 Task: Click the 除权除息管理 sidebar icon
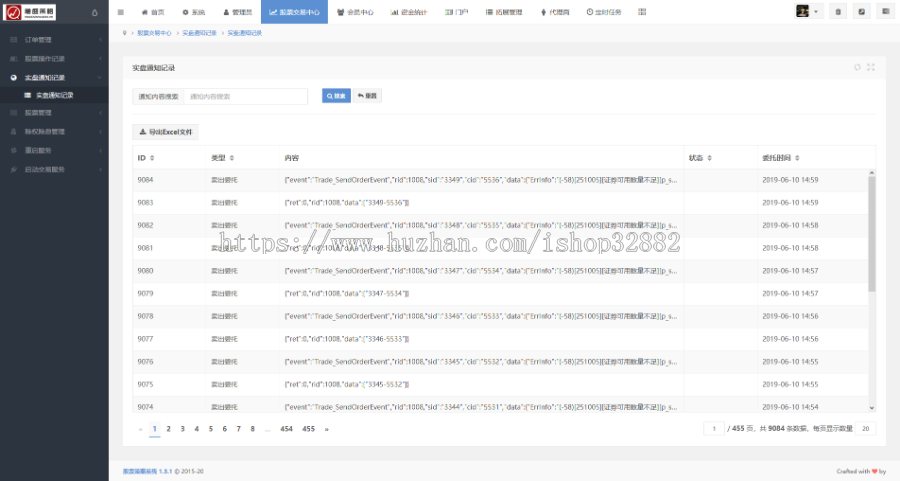(14, 131)
